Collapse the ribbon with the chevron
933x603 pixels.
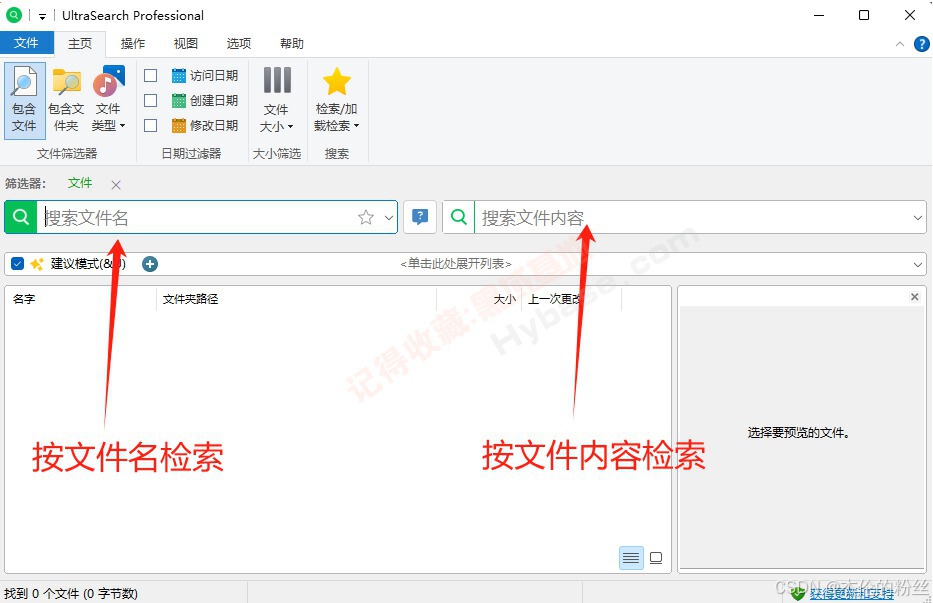900,44
